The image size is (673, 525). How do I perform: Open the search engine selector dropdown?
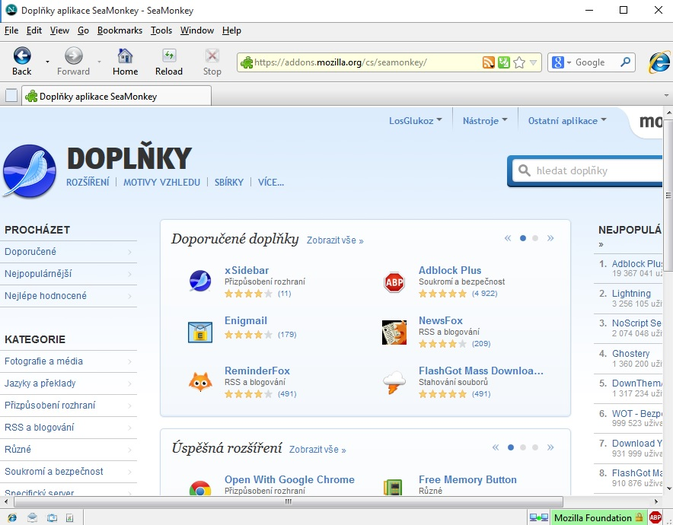(x=569, y=63)
